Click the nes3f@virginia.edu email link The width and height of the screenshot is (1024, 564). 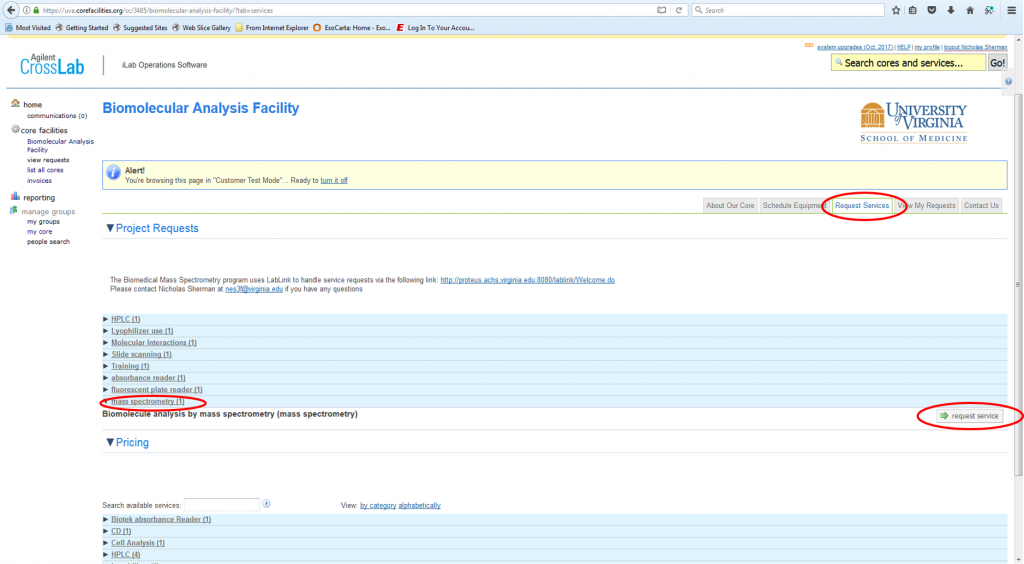pyautogui.click(x=254, y=289)
